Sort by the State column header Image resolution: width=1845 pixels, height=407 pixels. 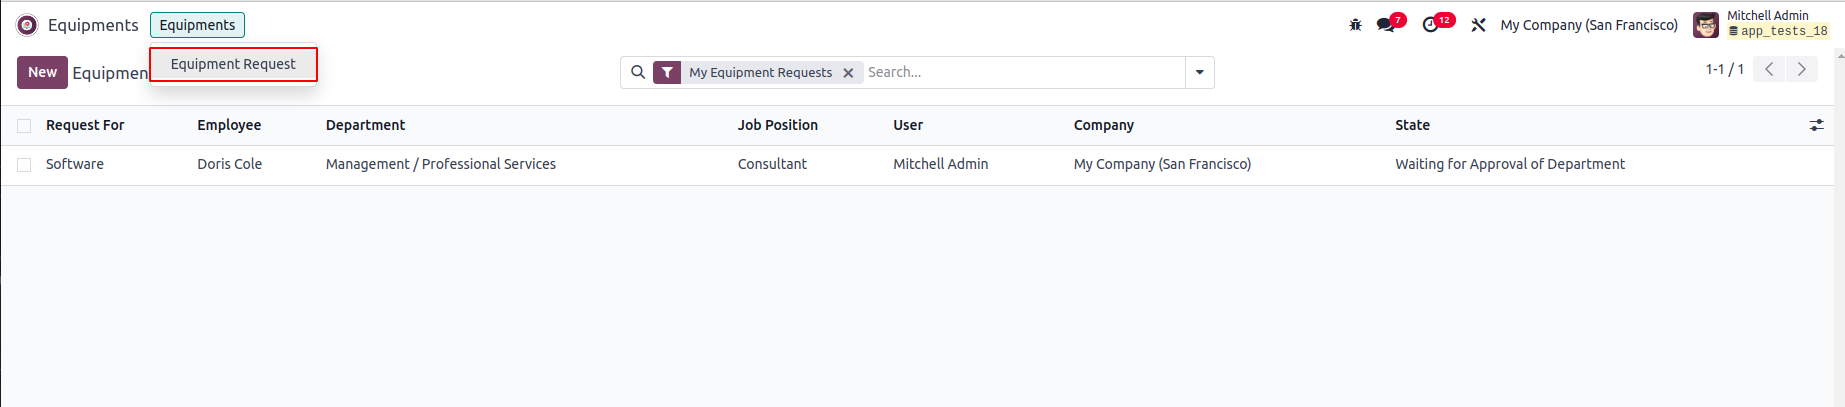pyautogui.click(x=1412, y=125)
